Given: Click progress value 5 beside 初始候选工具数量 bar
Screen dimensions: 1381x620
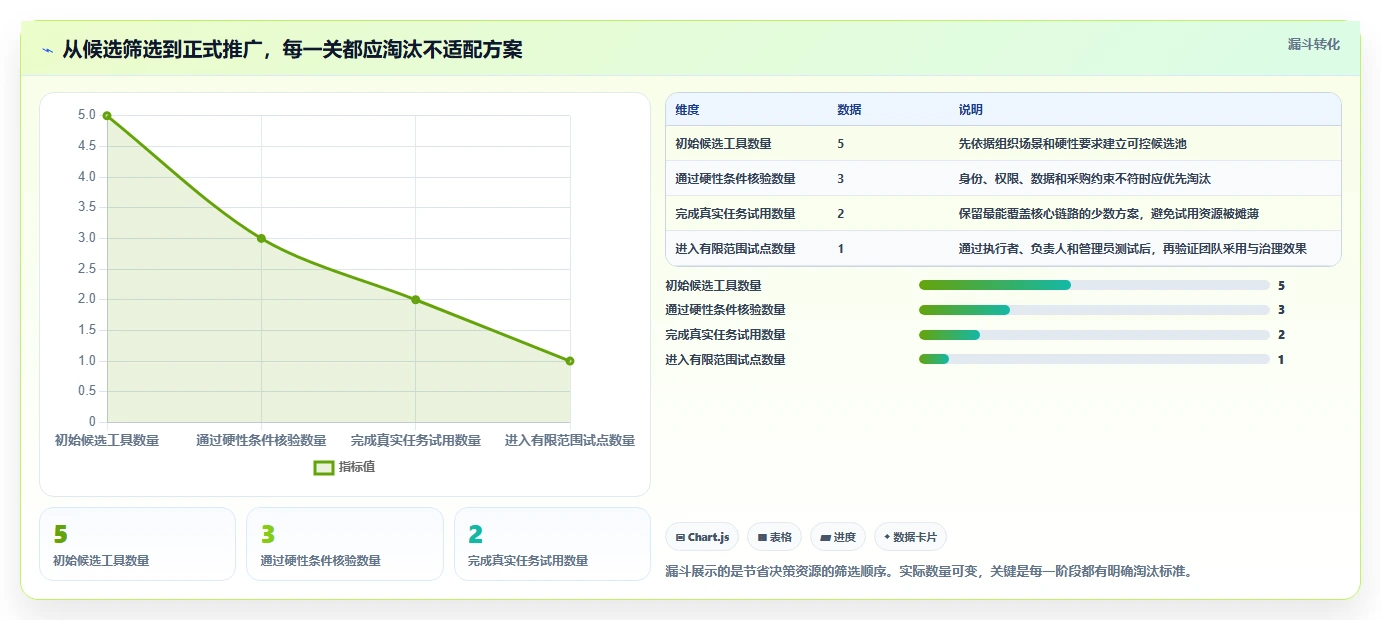Looking at the screenshot, I should [1281, 285].
